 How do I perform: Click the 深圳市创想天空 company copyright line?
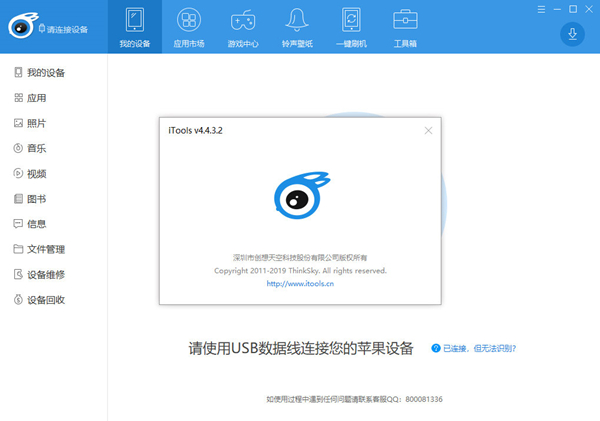point(300,258)
